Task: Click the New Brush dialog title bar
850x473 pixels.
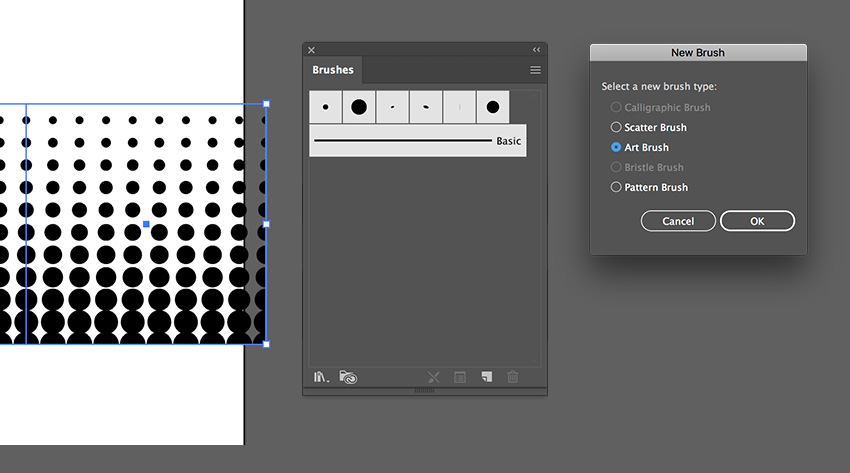Action: tap(698, 53)
